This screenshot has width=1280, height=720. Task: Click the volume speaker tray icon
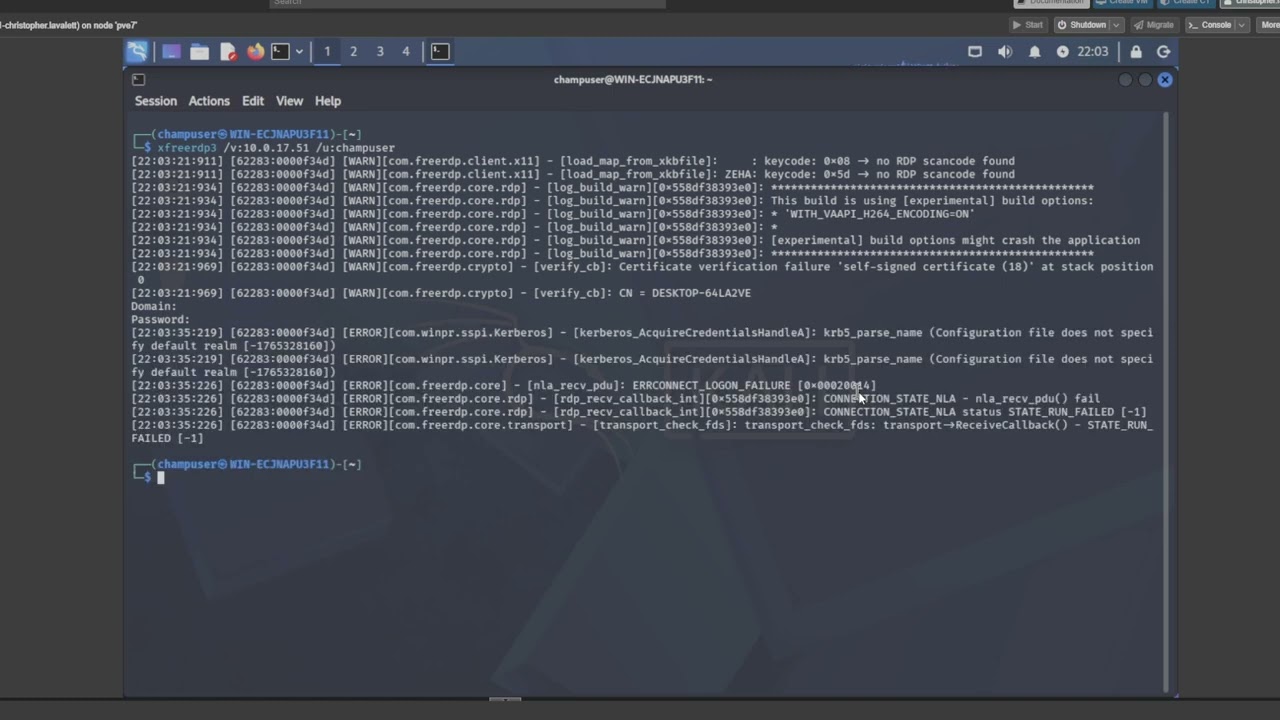click(x=1005, y=52)
